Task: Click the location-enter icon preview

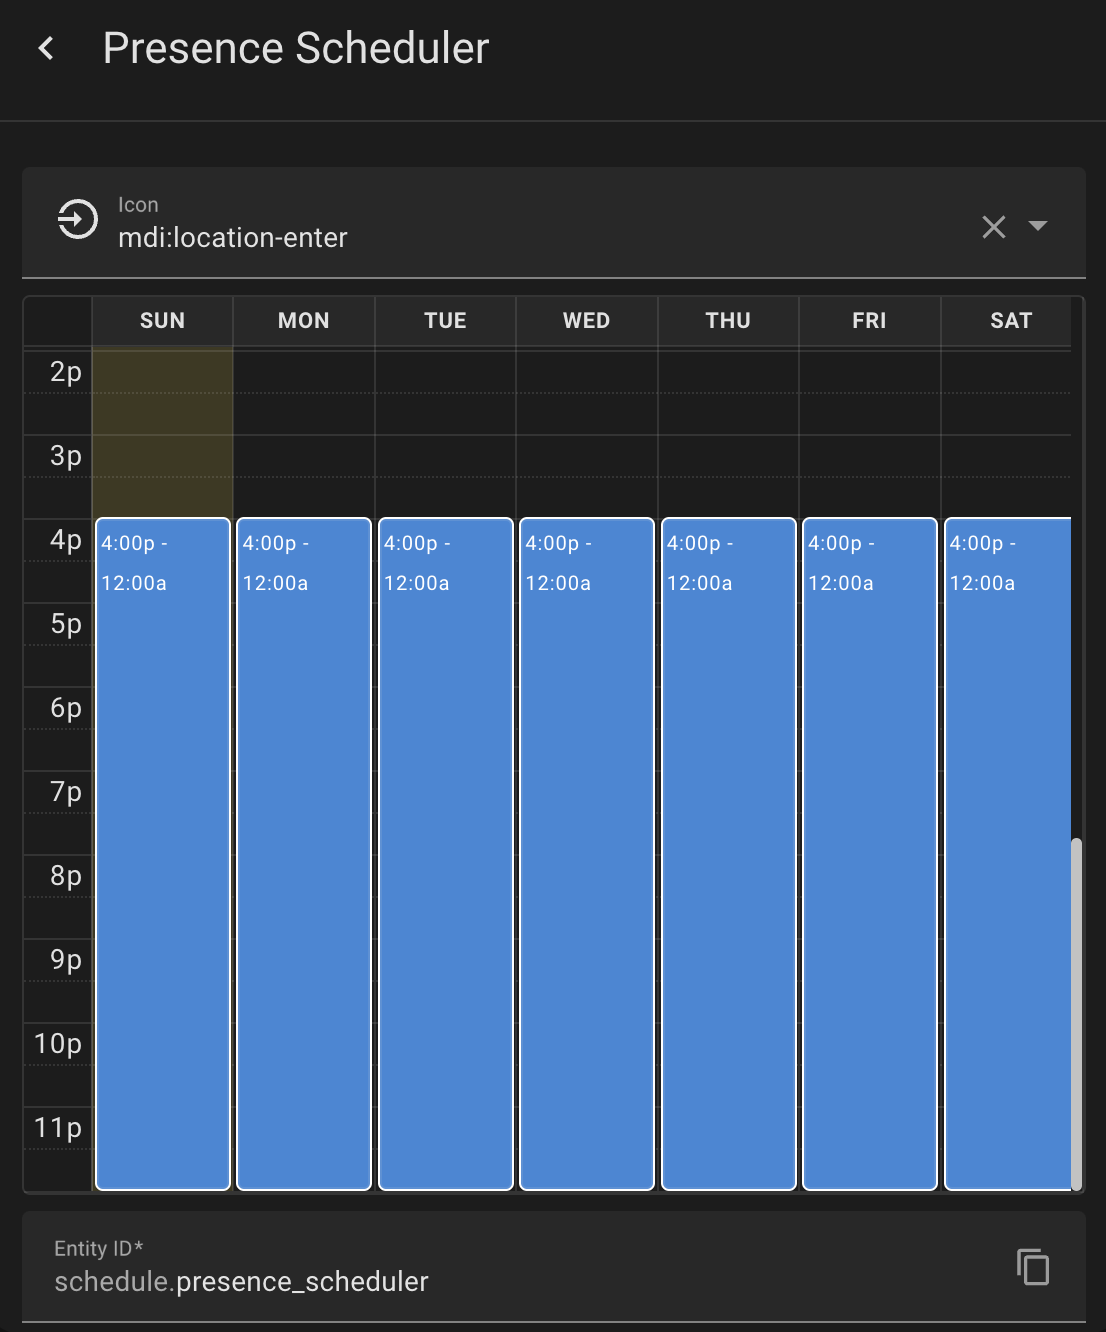Action: click(x=77, y=220)
